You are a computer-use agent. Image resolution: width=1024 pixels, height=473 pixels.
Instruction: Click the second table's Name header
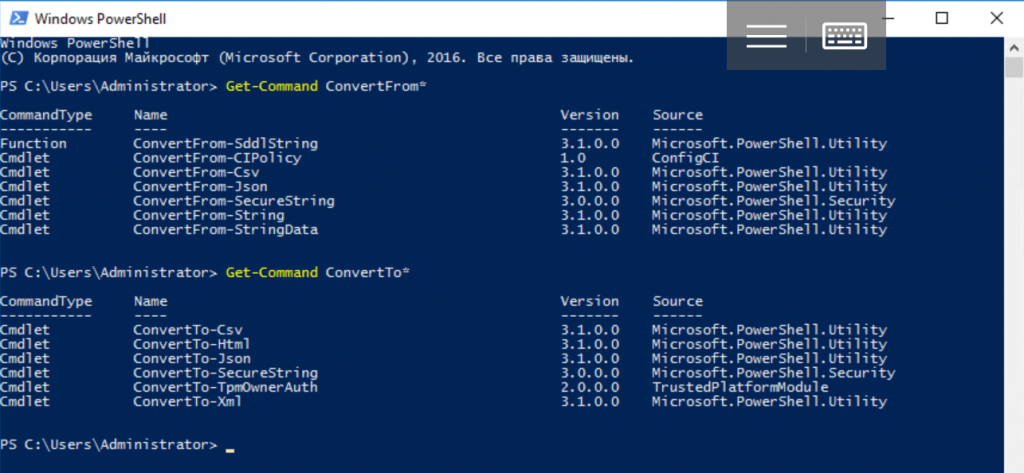[150, 301]
